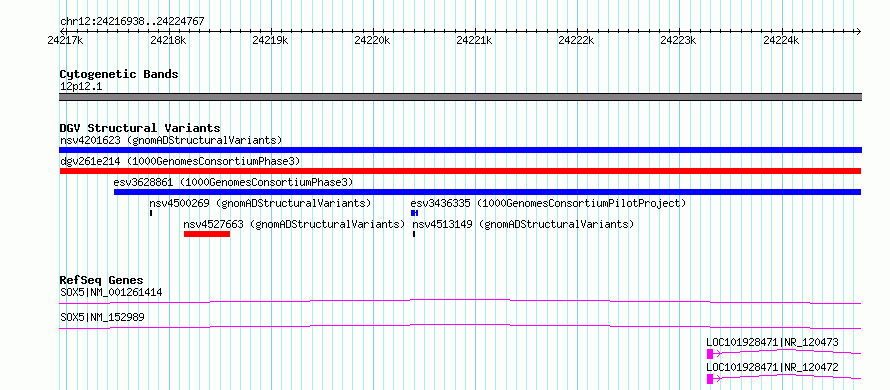Open the esv3436335 (1000GenomesConsortiumPilotProject) label
This screenshot has height=390, width=890.
point(548,203)
